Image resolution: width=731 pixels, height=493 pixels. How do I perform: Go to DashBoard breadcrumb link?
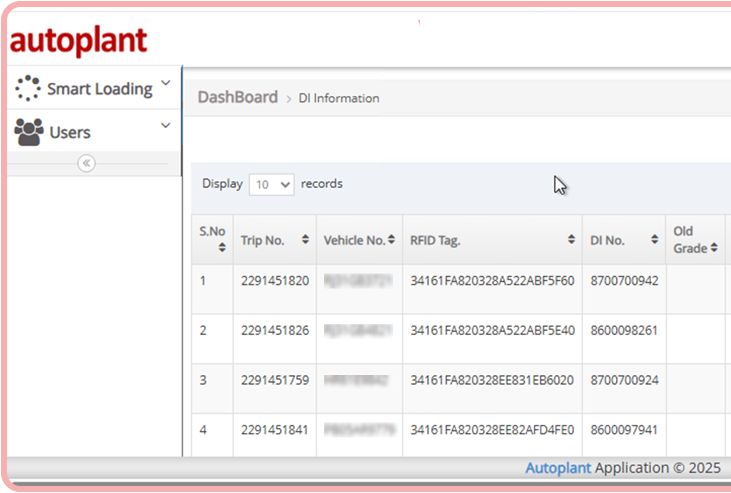(x=237, y=97)
